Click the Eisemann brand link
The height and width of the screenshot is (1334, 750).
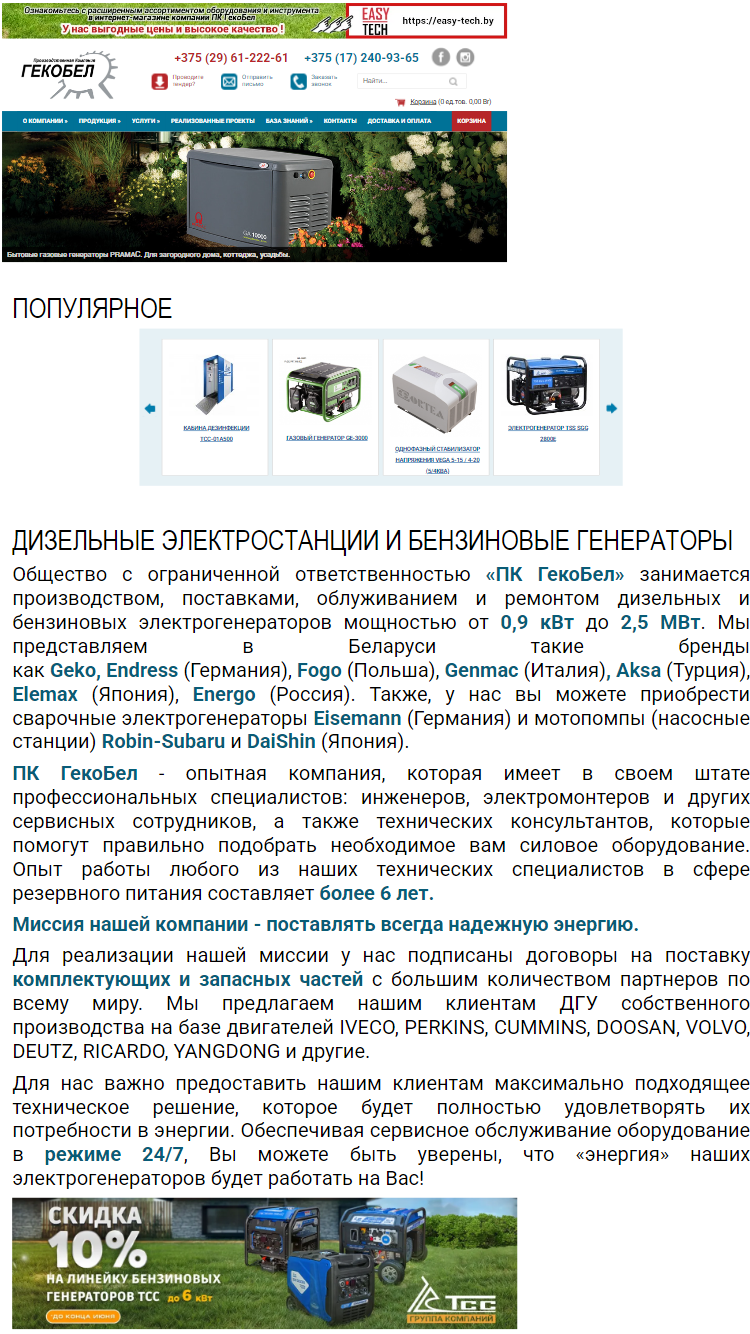coord(357,718)
